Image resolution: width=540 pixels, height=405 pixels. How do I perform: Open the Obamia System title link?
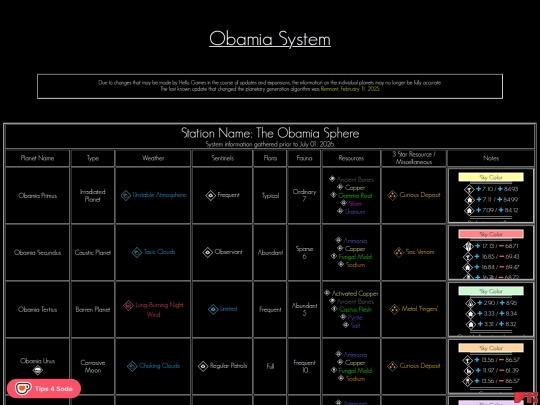click(270, 39)
